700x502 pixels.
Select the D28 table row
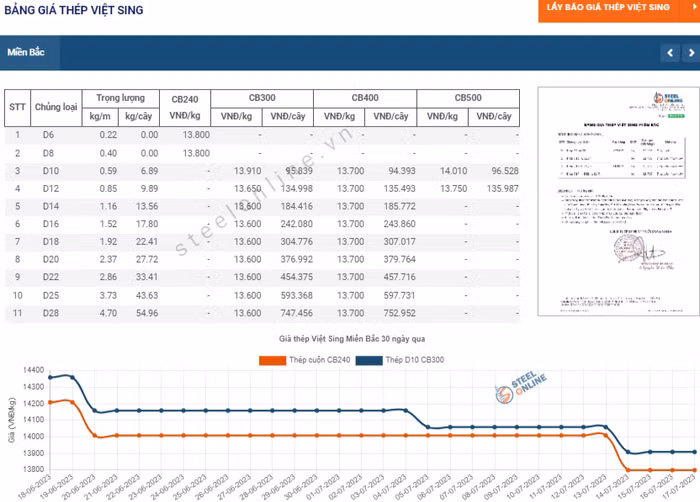(x=262, y=314)
